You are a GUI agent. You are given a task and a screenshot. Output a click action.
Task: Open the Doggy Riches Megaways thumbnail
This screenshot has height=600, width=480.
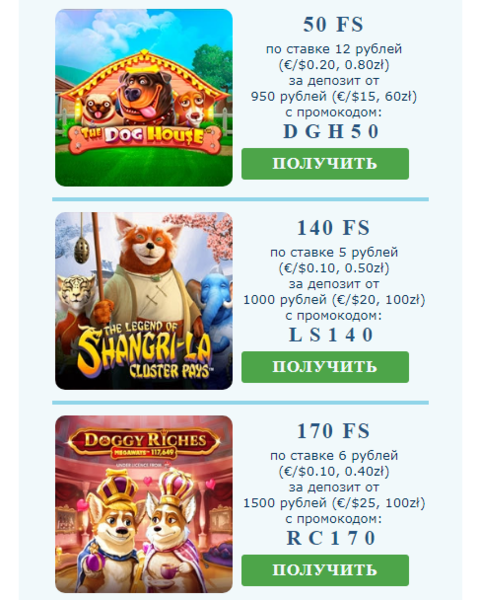[144, 504]
